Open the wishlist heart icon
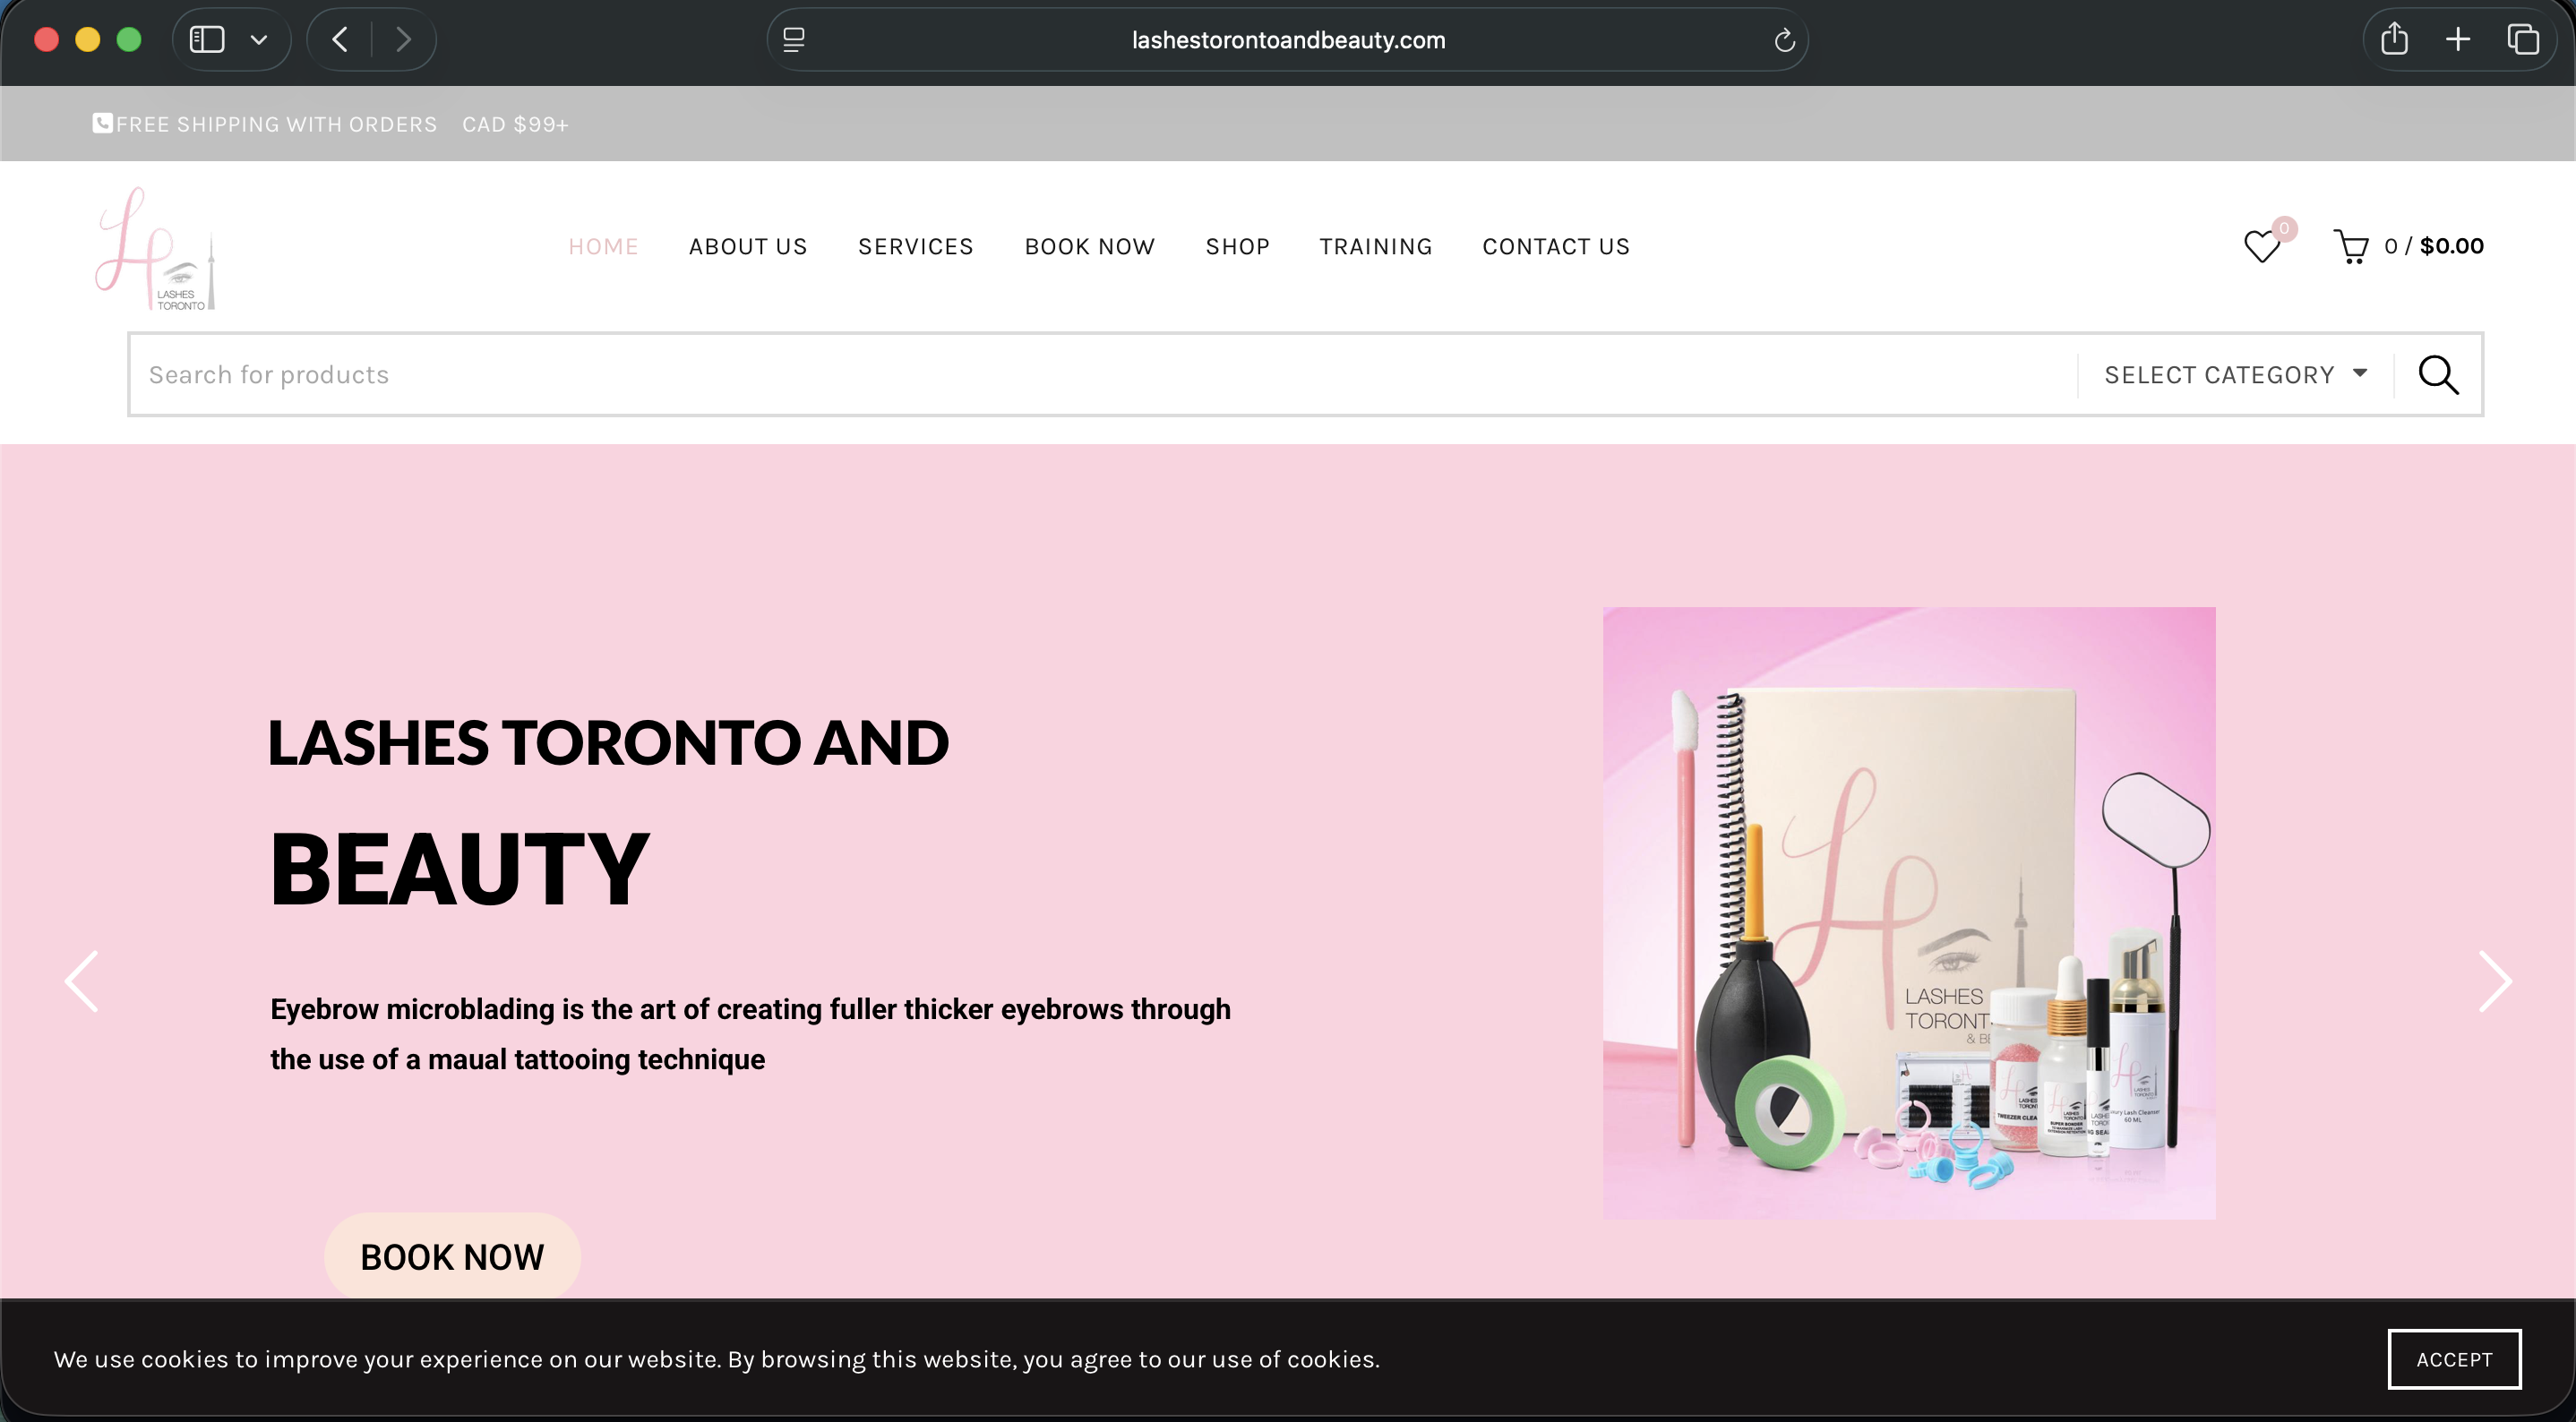The width and height of the screenshot is (2576, 1422). coord(2262,246)
